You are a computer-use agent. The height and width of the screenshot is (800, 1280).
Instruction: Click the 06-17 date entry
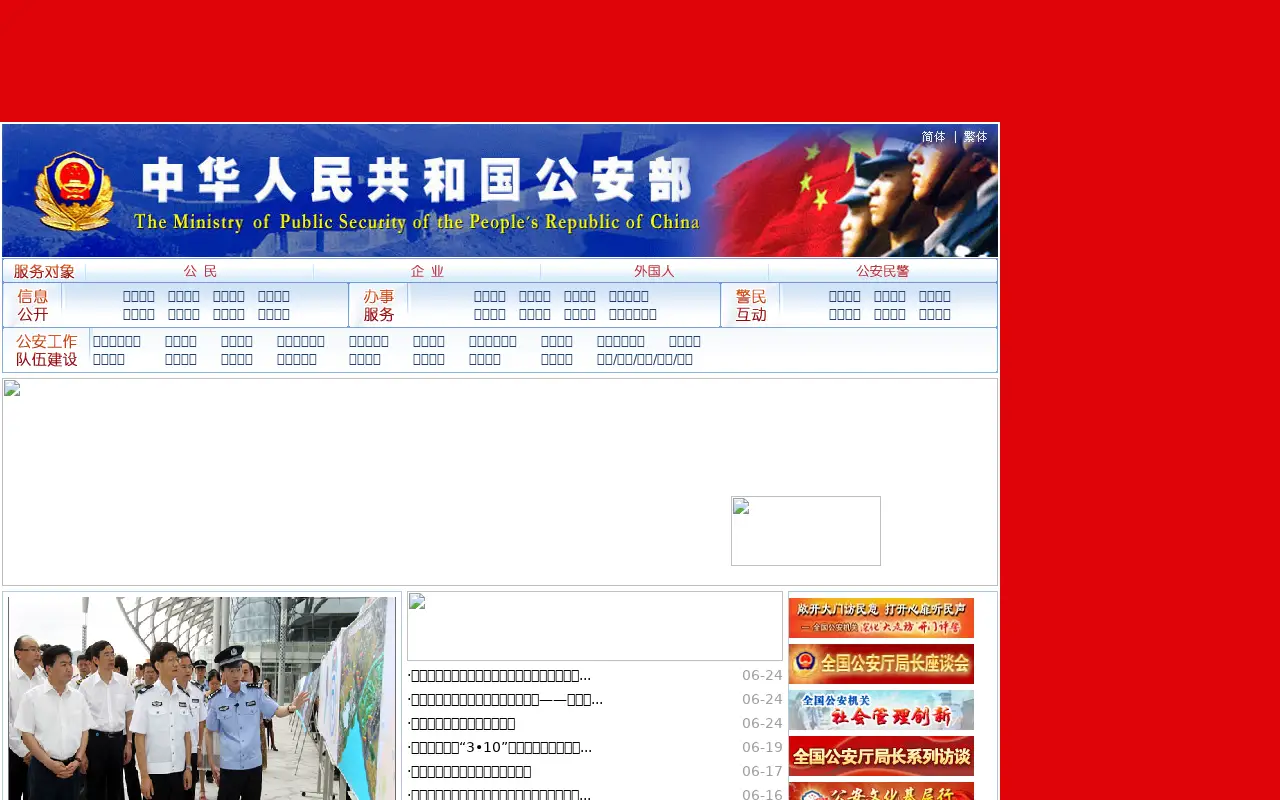762,772
